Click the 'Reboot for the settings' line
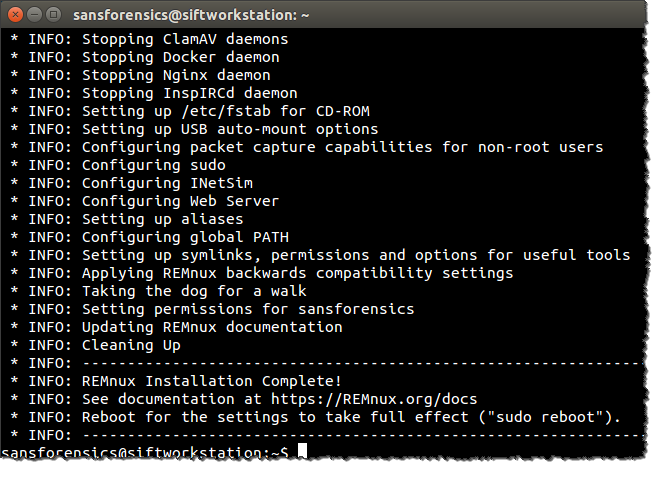The image size is (654, 488). click(316, 417)
